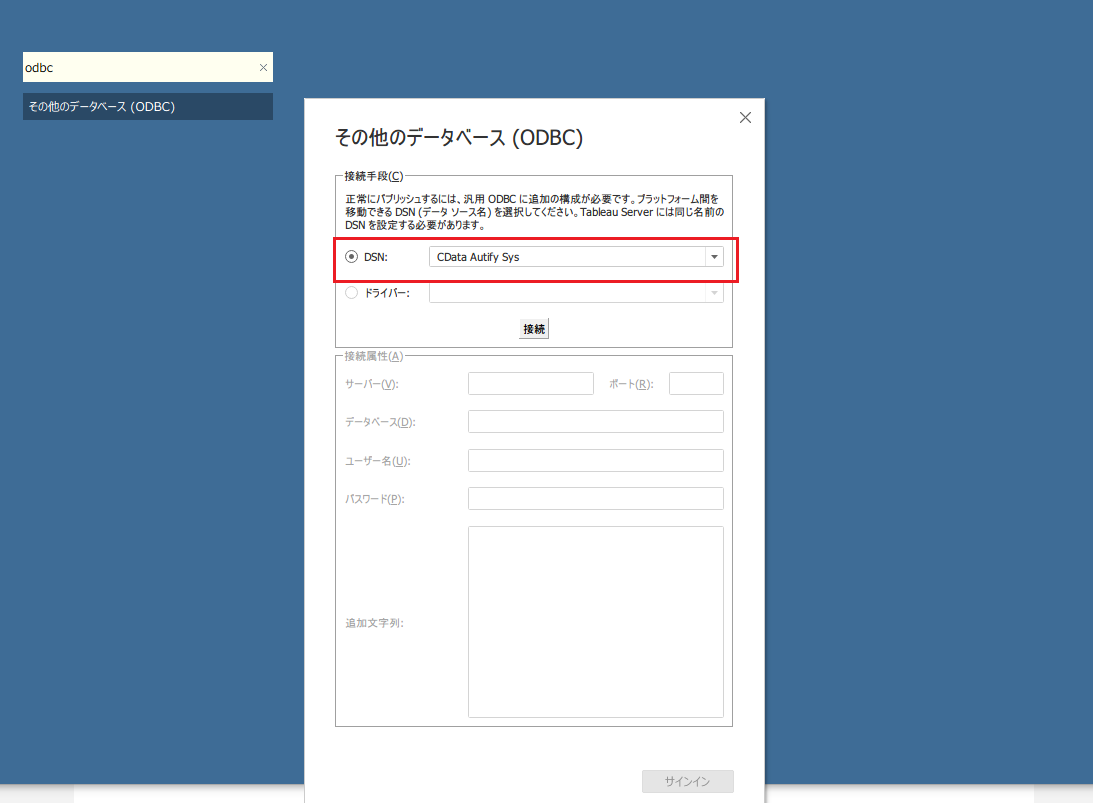Click the search input containing odbc
Image resolution: width=1093 pixels, height=803 pixels.
[140, 67]
